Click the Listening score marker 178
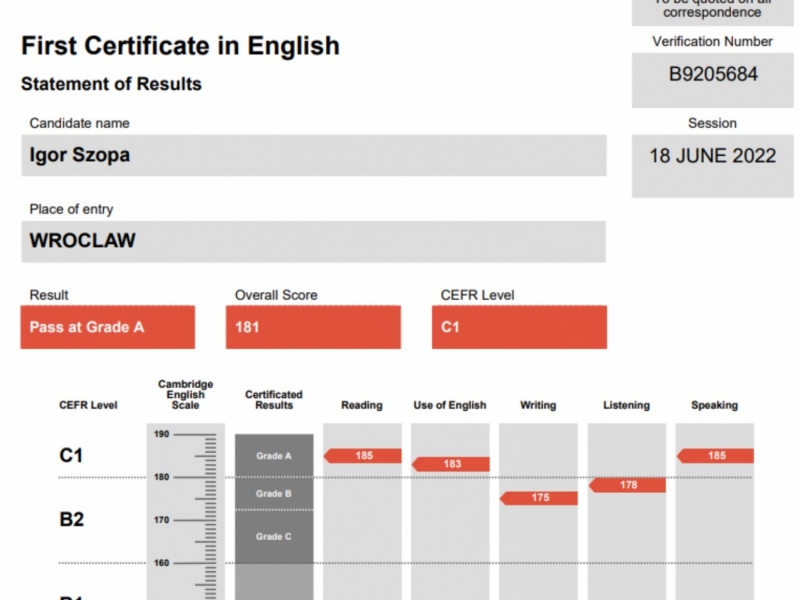Screen dimensions: 800x600 [628, 485]
